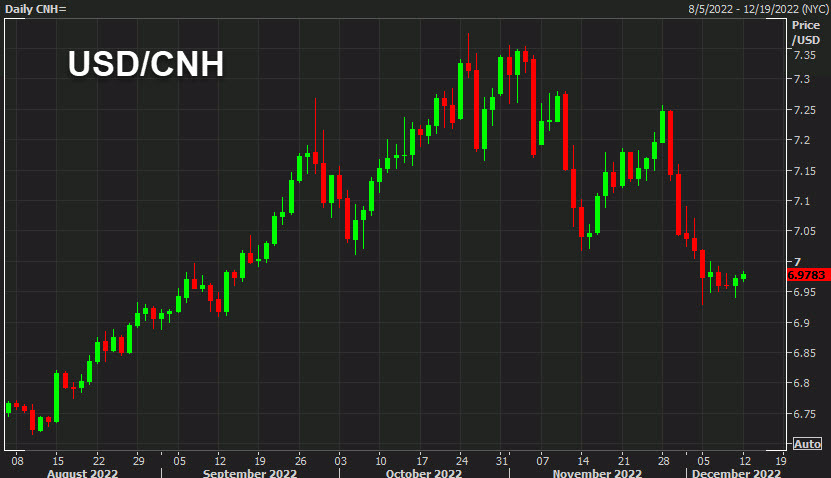831x478 pixels.
Task: Click the 19 date tick in December
Action: pyautogui.click(x=780, y=461)
